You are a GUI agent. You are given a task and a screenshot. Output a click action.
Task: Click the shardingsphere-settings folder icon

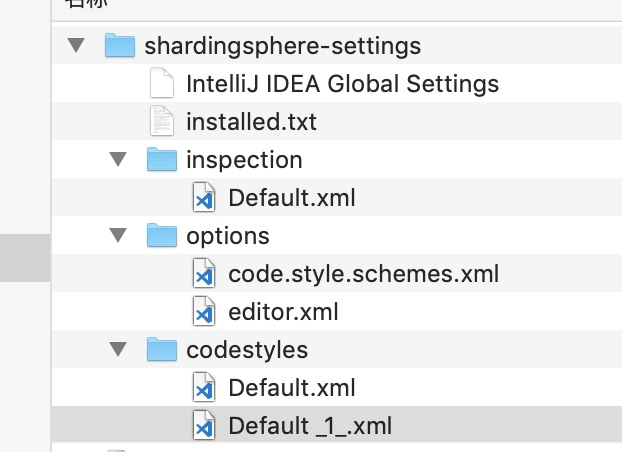(120, 46)
